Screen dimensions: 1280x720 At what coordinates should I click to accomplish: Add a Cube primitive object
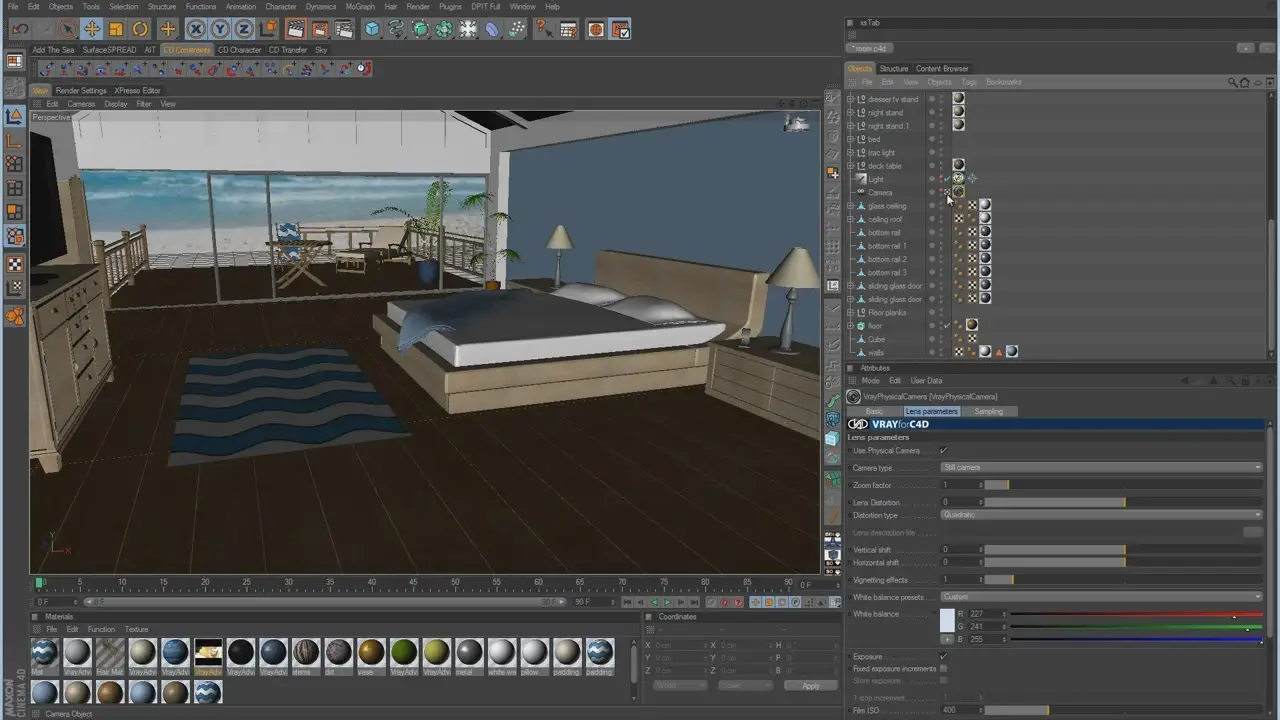coord(372,29)
